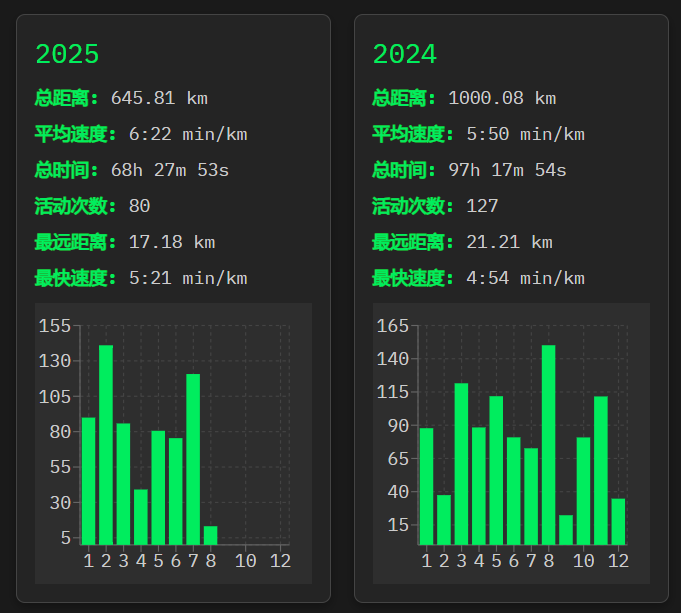Image resolution: width=681 pixels, height=613 pixels.
Task: Click the tallest 2024 bar, month 8
Action: coord(549,445)
